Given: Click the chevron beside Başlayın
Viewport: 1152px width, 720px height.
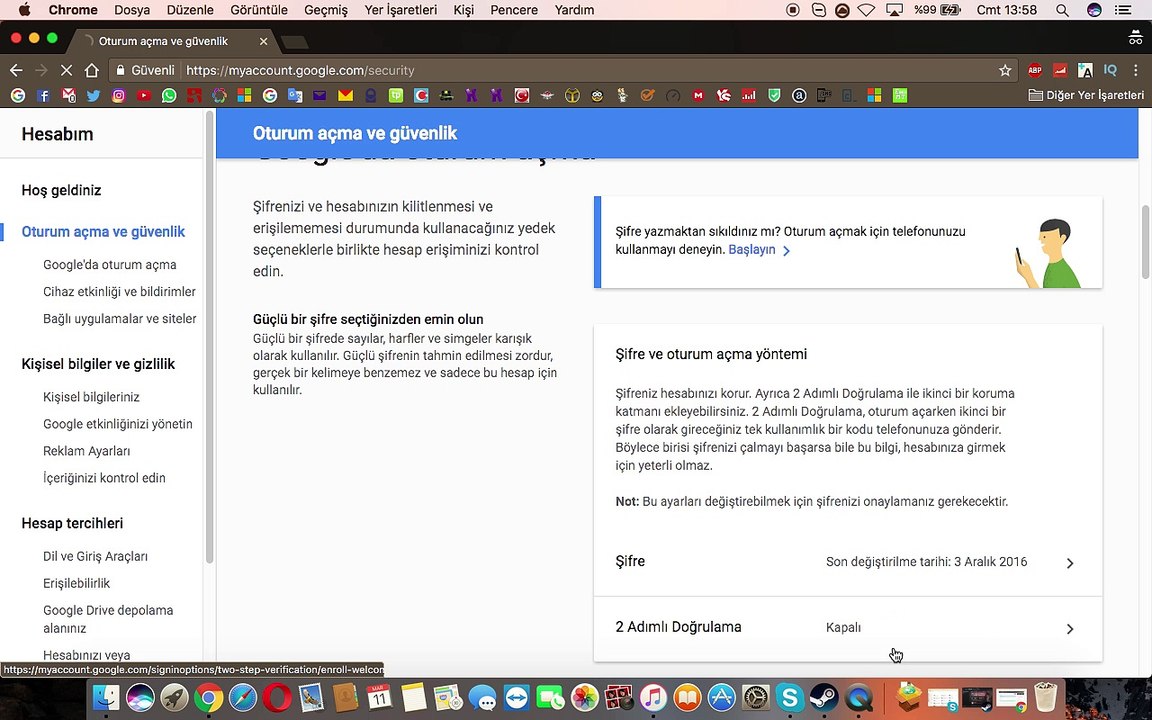Looking at the screenshot, I should [786, 251].
